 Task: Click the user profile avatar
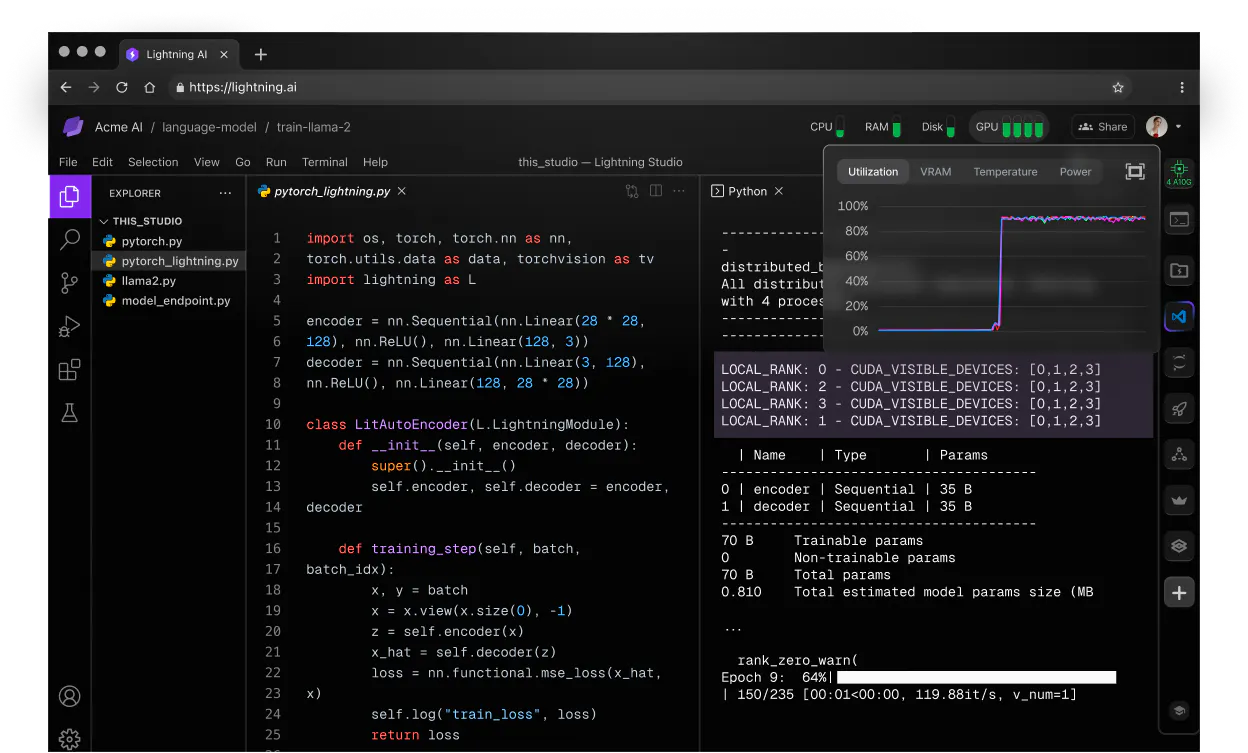(x=1157, y=127)
